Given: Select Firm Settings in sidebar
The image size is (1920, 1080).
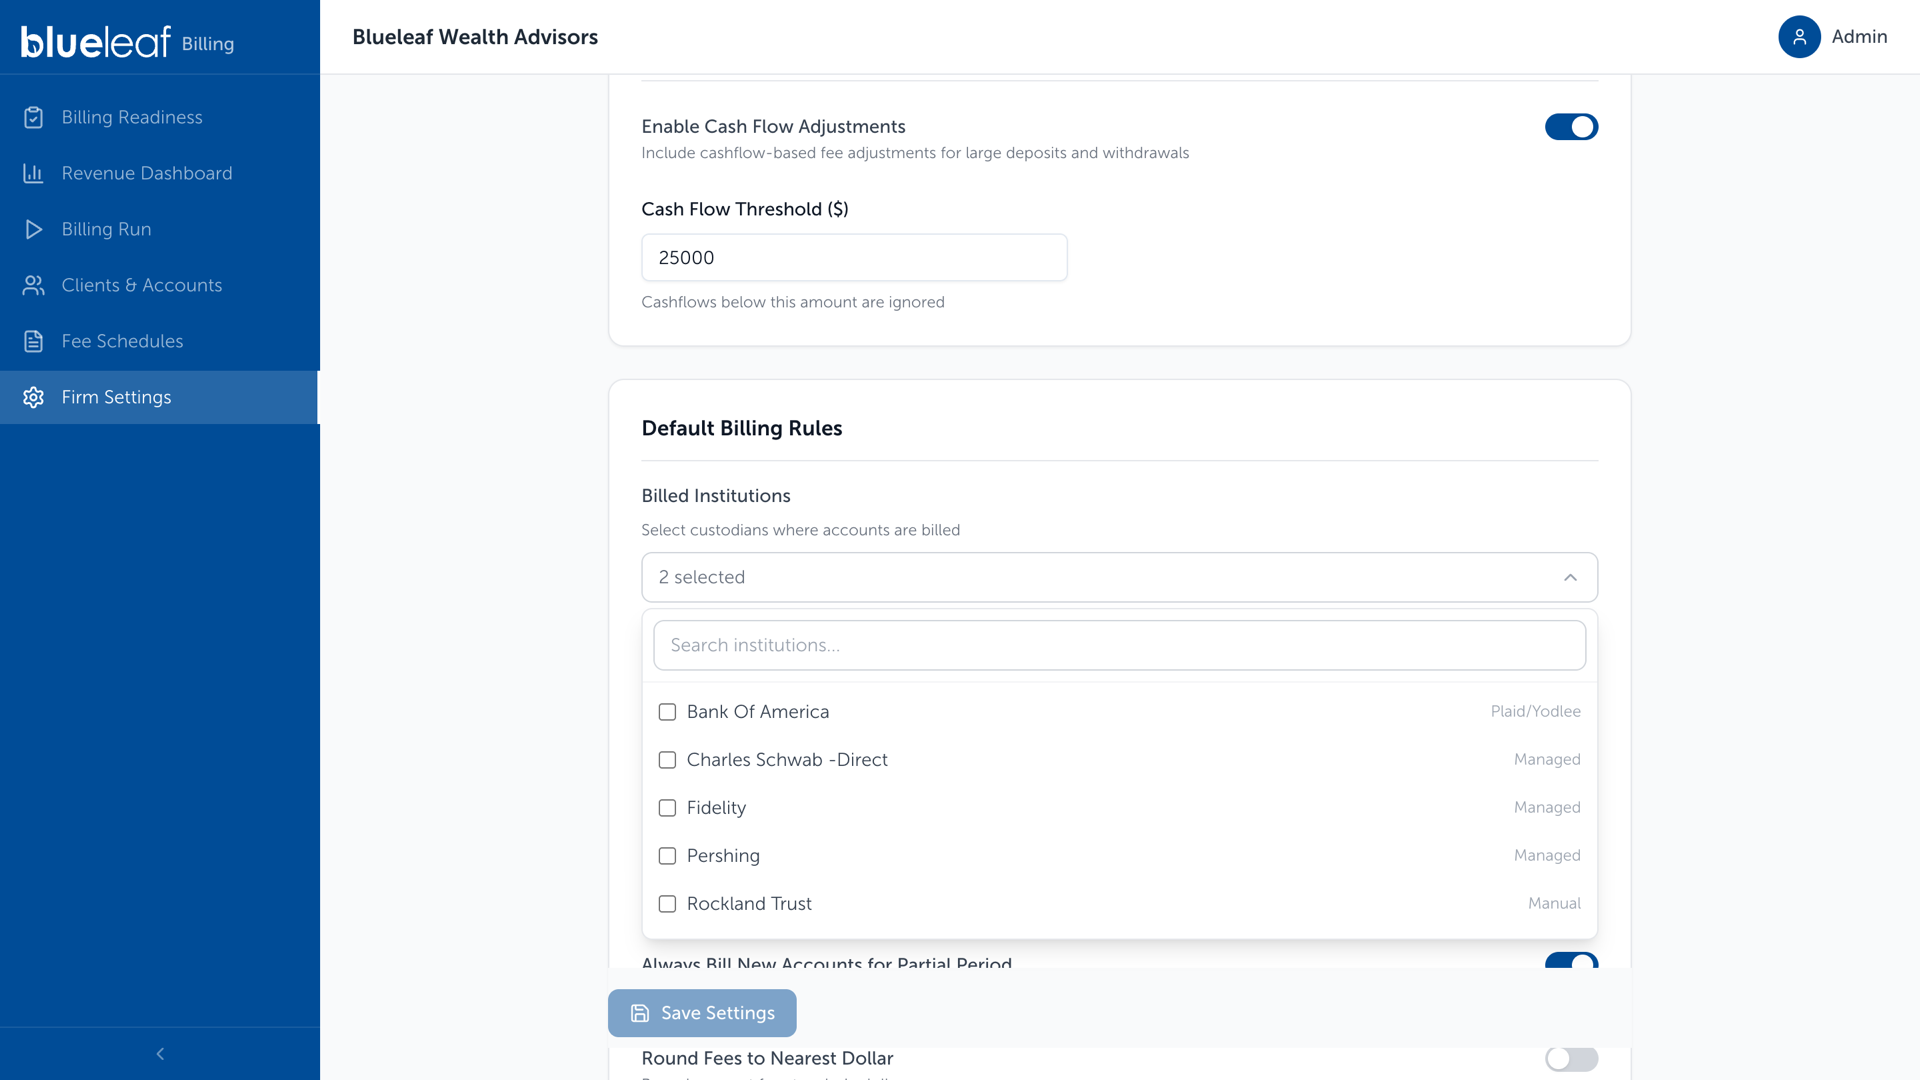Looking at the screenshot, I should (160, 397).
